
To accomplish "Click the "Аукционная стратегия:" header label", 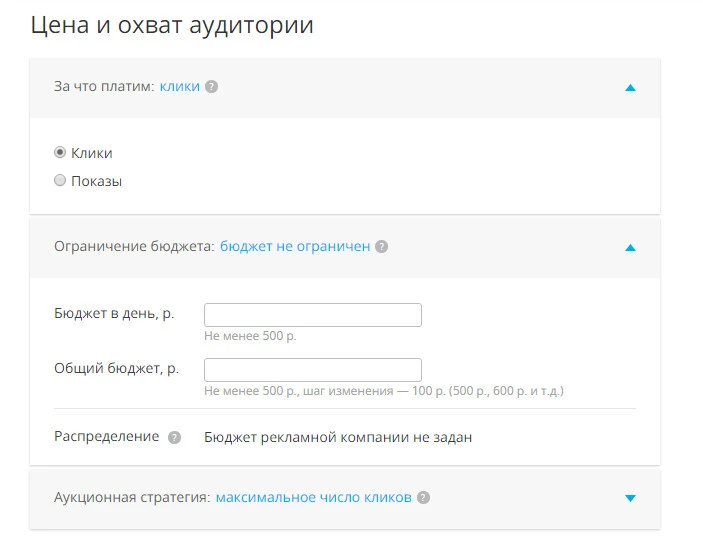I will tap(131, 497).
